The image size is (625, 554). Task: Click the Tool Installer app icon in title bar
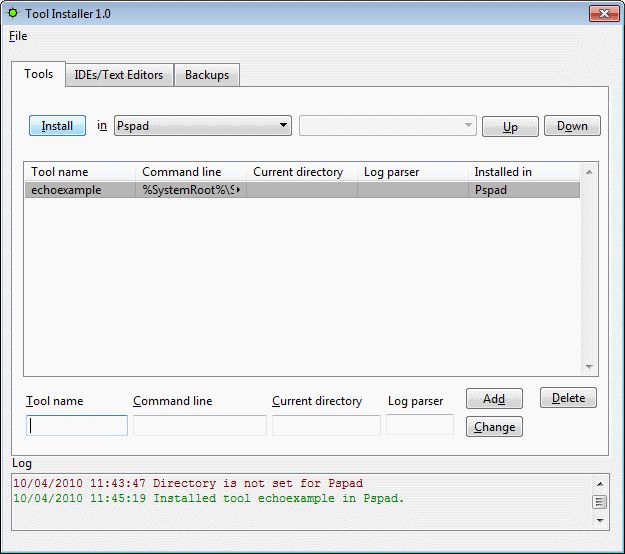coord(13,13)
